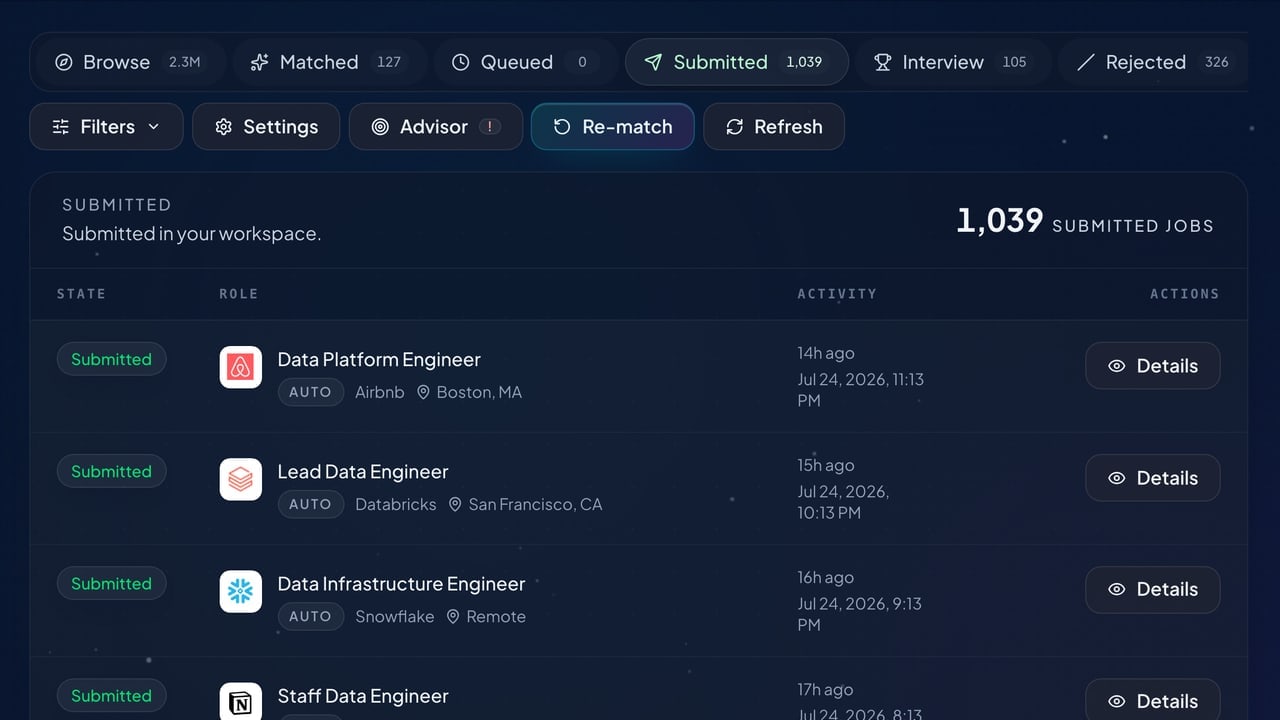Refresh the job list

tap(774, 127)
